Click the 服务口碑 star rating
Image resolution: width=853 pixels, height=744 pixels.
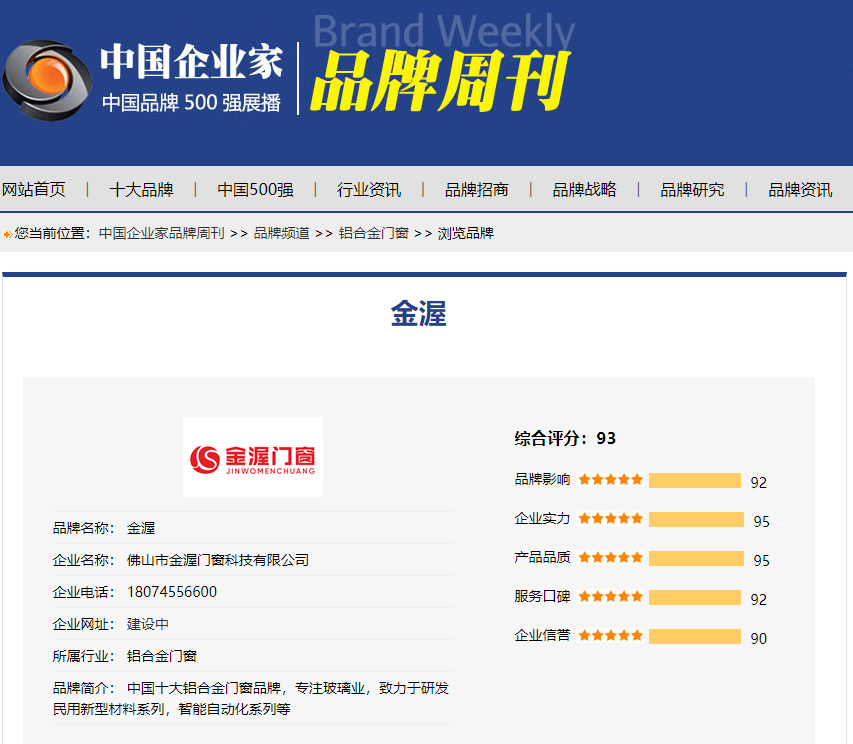610,597
